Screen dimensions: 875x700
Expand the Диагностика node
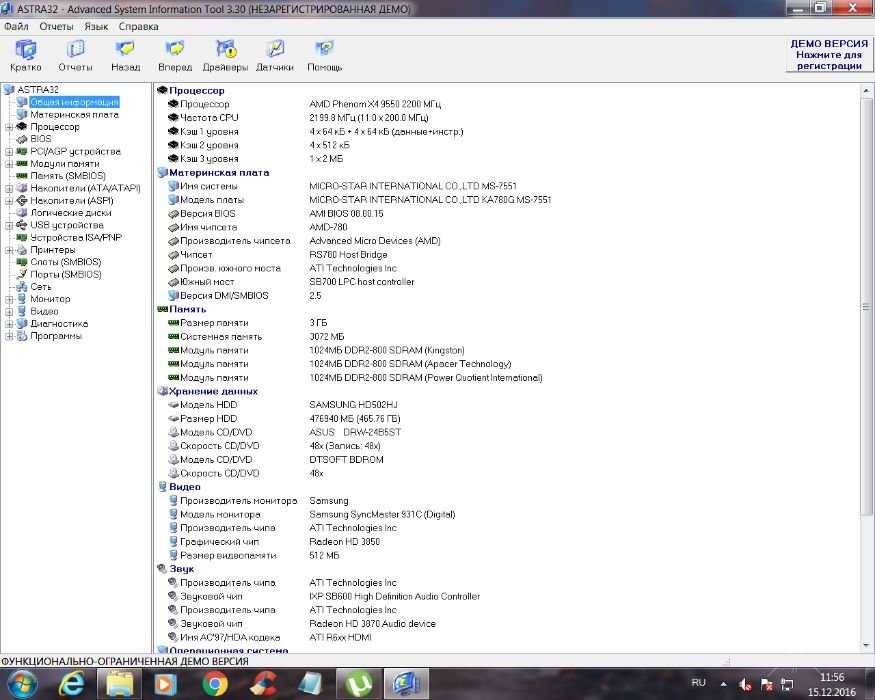9,324
